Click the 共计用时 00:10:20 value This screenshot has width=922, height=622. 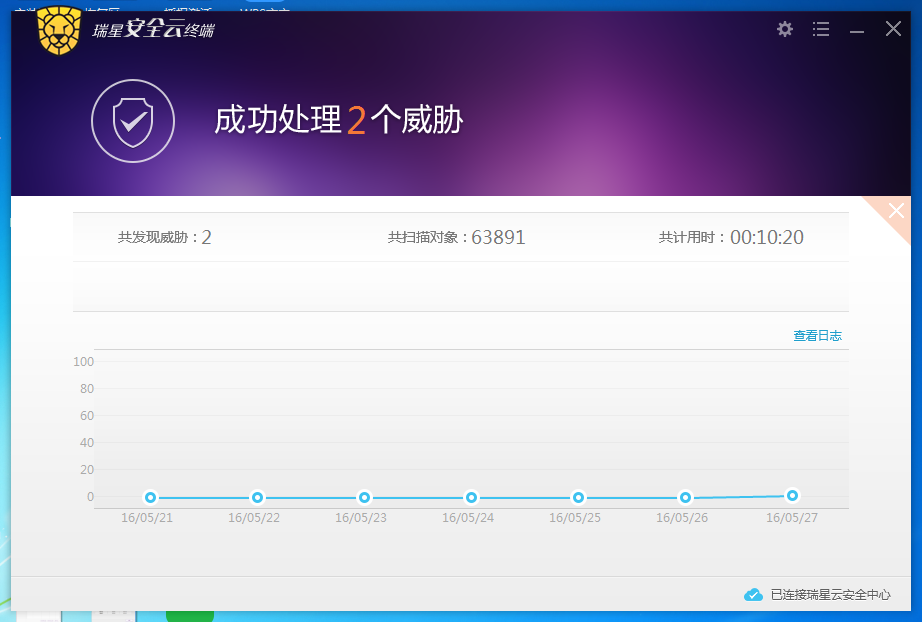pos(766,237)
